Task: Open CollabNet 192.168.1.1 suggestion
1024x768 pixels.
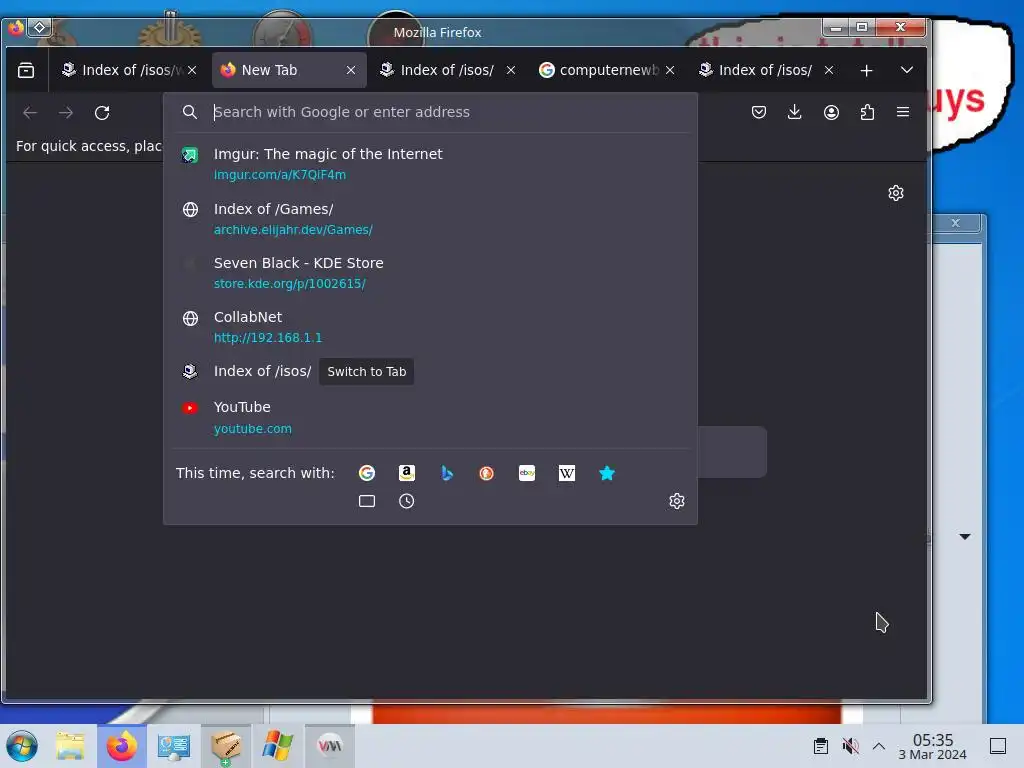Action: click(x=430, y=327)
